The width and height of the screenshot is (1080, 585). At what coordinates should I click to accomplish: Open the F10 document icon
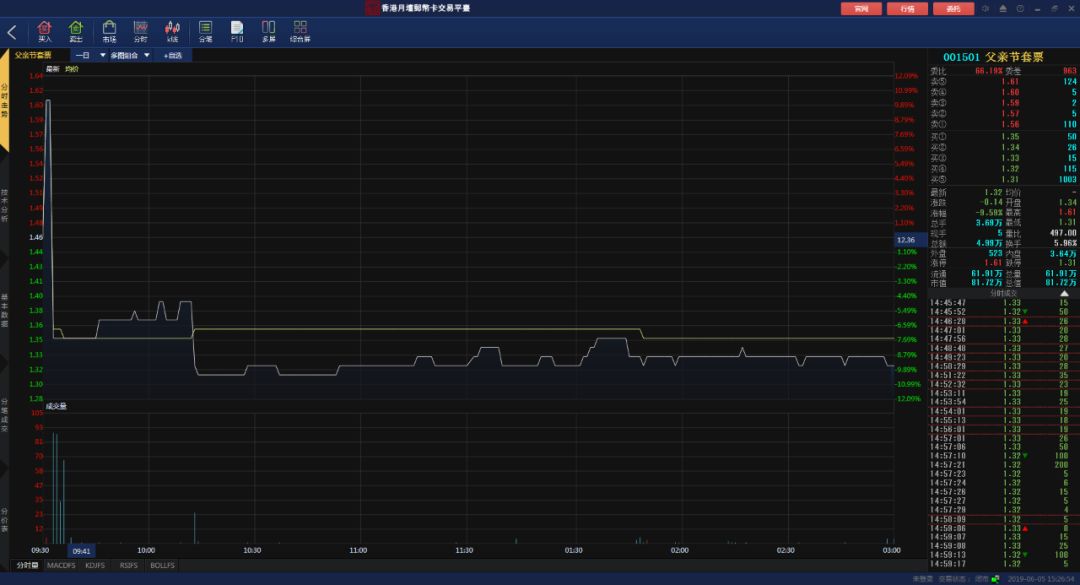[237, 31]
